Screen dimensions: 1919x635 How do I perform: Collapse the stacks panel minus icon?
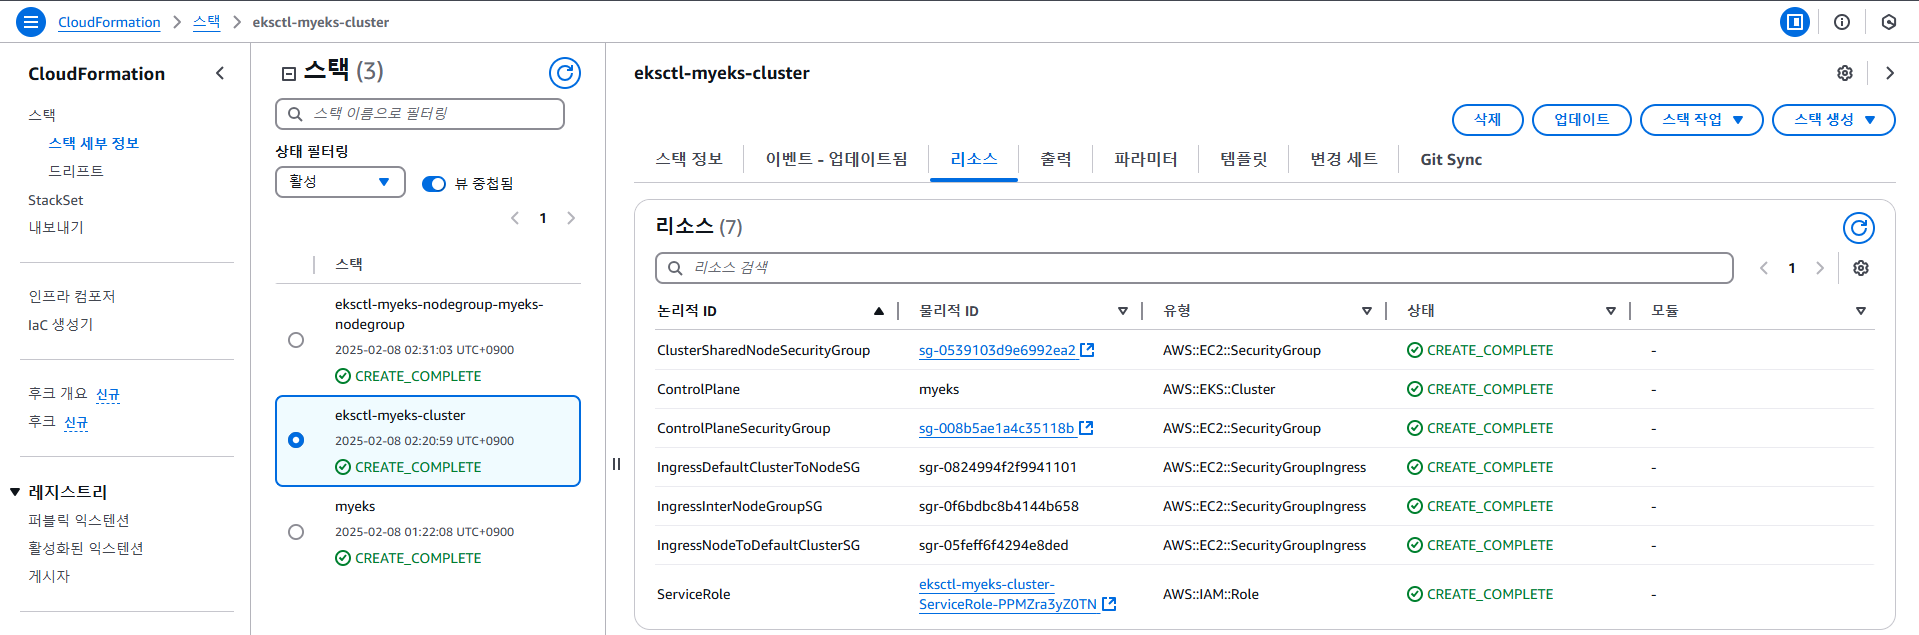click(289, 73)
